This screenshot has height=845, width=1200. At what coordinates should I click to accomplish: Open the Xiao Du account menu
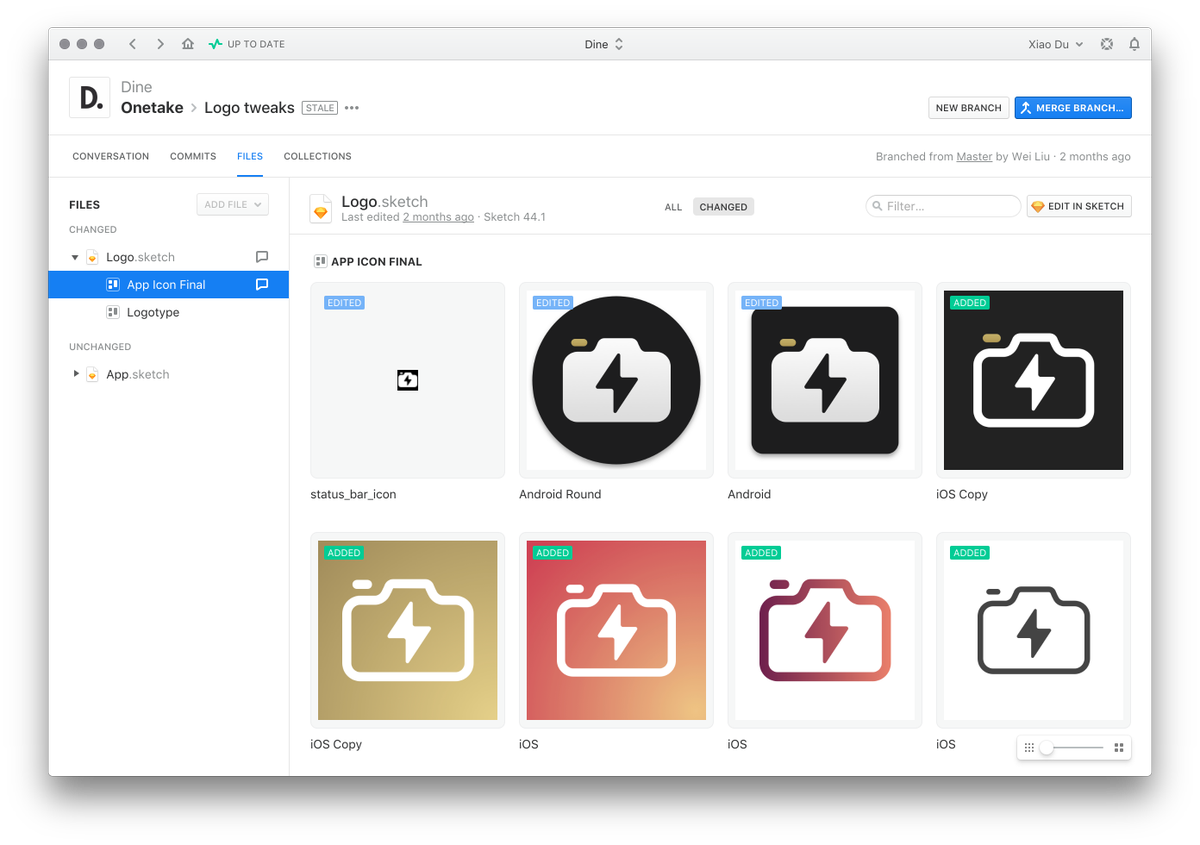1055,44
